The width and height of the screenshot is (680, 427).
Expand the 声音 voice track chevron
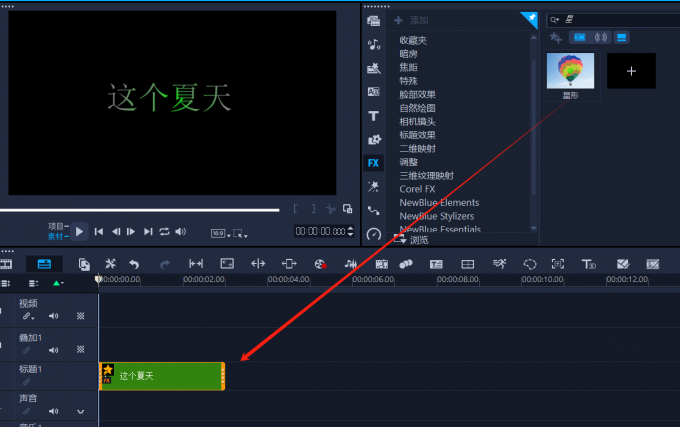click(x=81, y=411)
